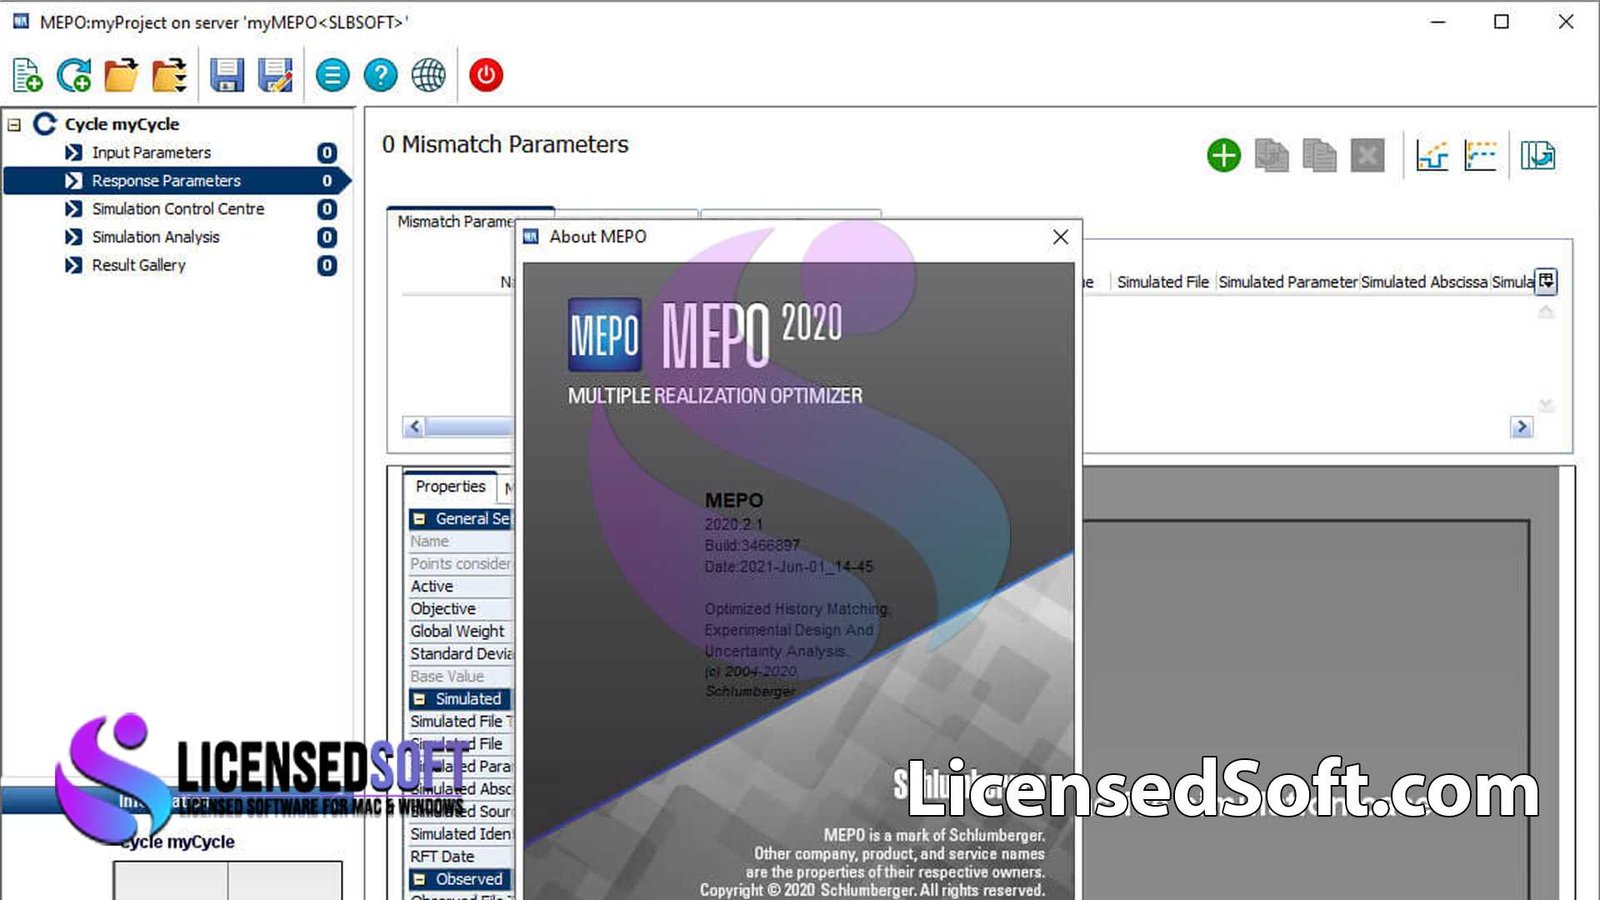Click the Simulated Parameter column header
The image size is (1600, 900).
click(1288, 282)
